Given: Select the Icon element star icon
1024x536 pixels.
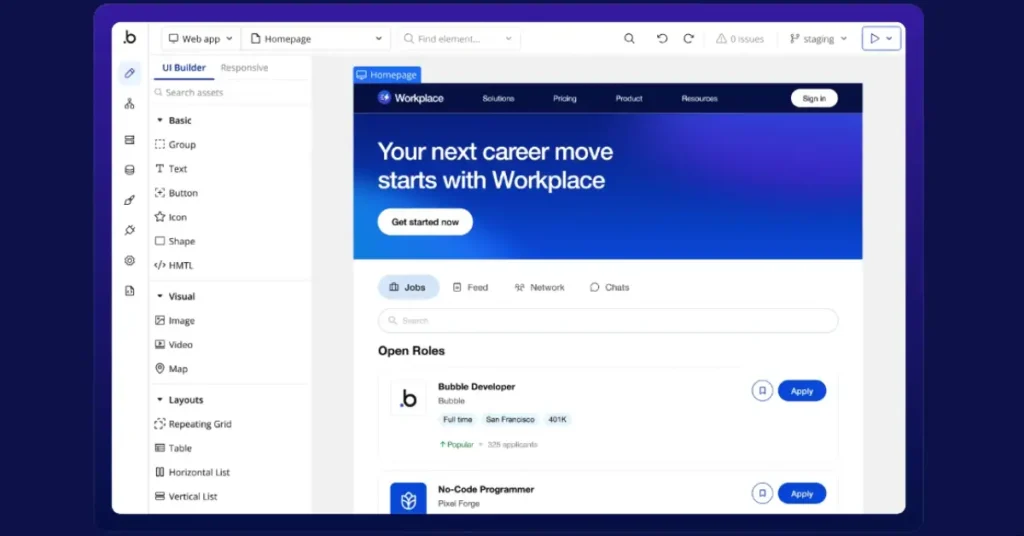Looking at the screenshot, I should pos(159,217).
